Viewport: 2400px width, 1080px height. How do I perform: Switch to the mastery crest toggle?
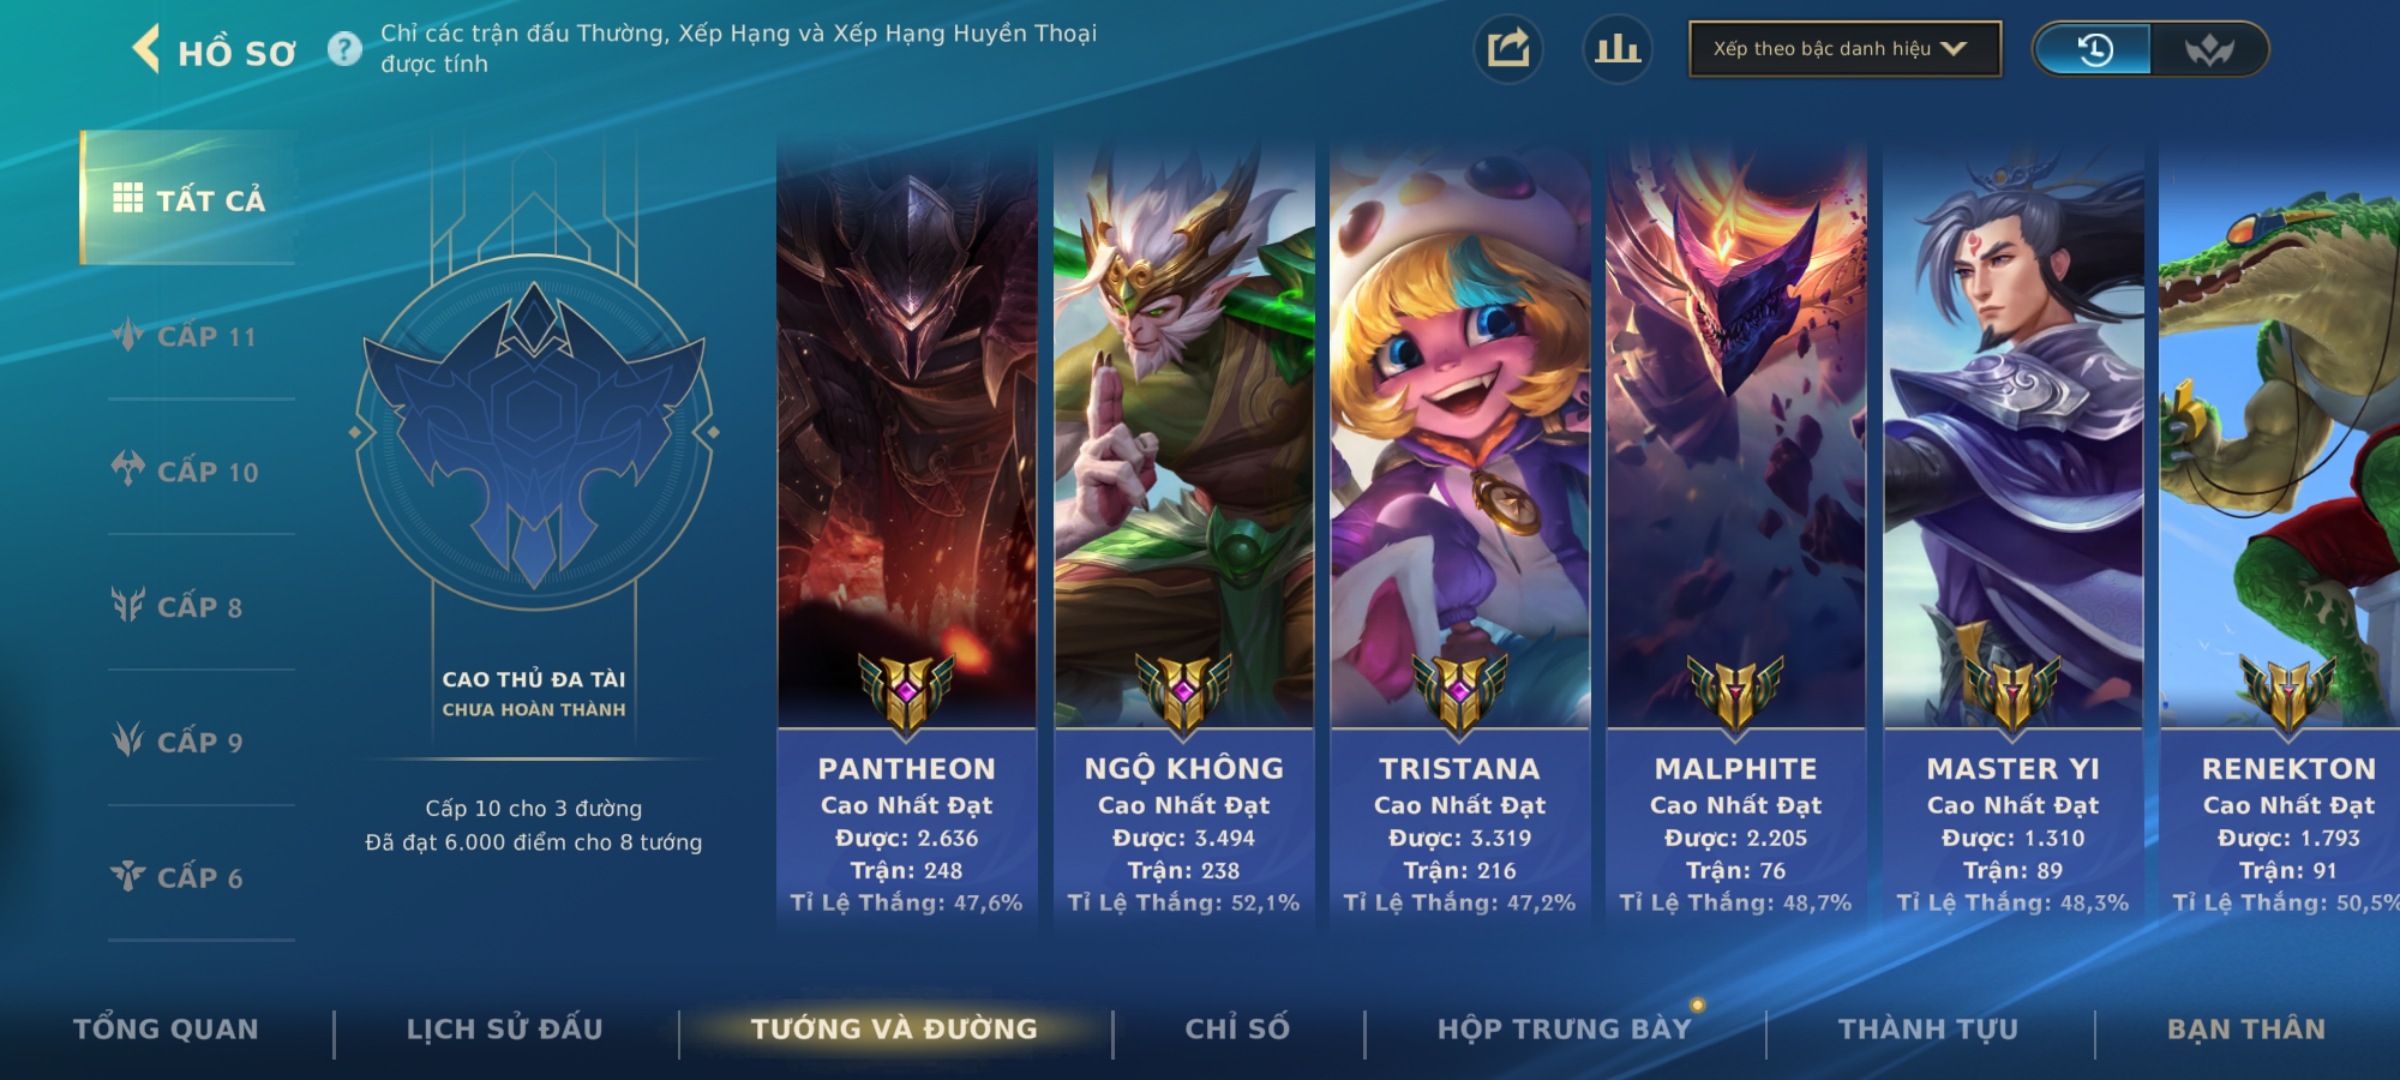[x=2209, y=49]
